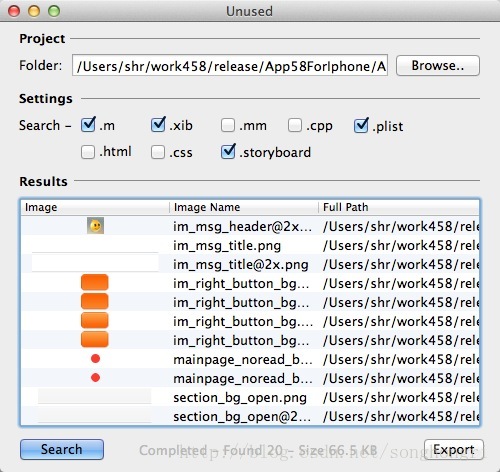This screenshot has width=500, height=472.
Task: Click the Export button
Action: [454, 449]
